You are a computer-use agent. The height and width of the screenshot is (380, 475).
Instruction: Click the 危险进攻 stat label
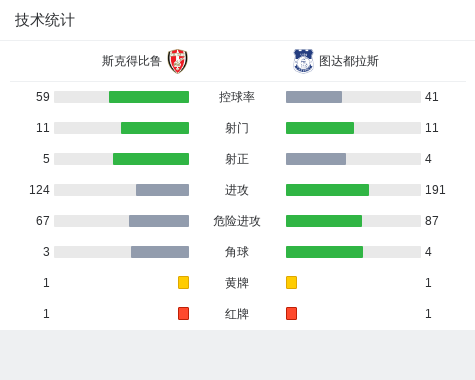click(237, 221)
